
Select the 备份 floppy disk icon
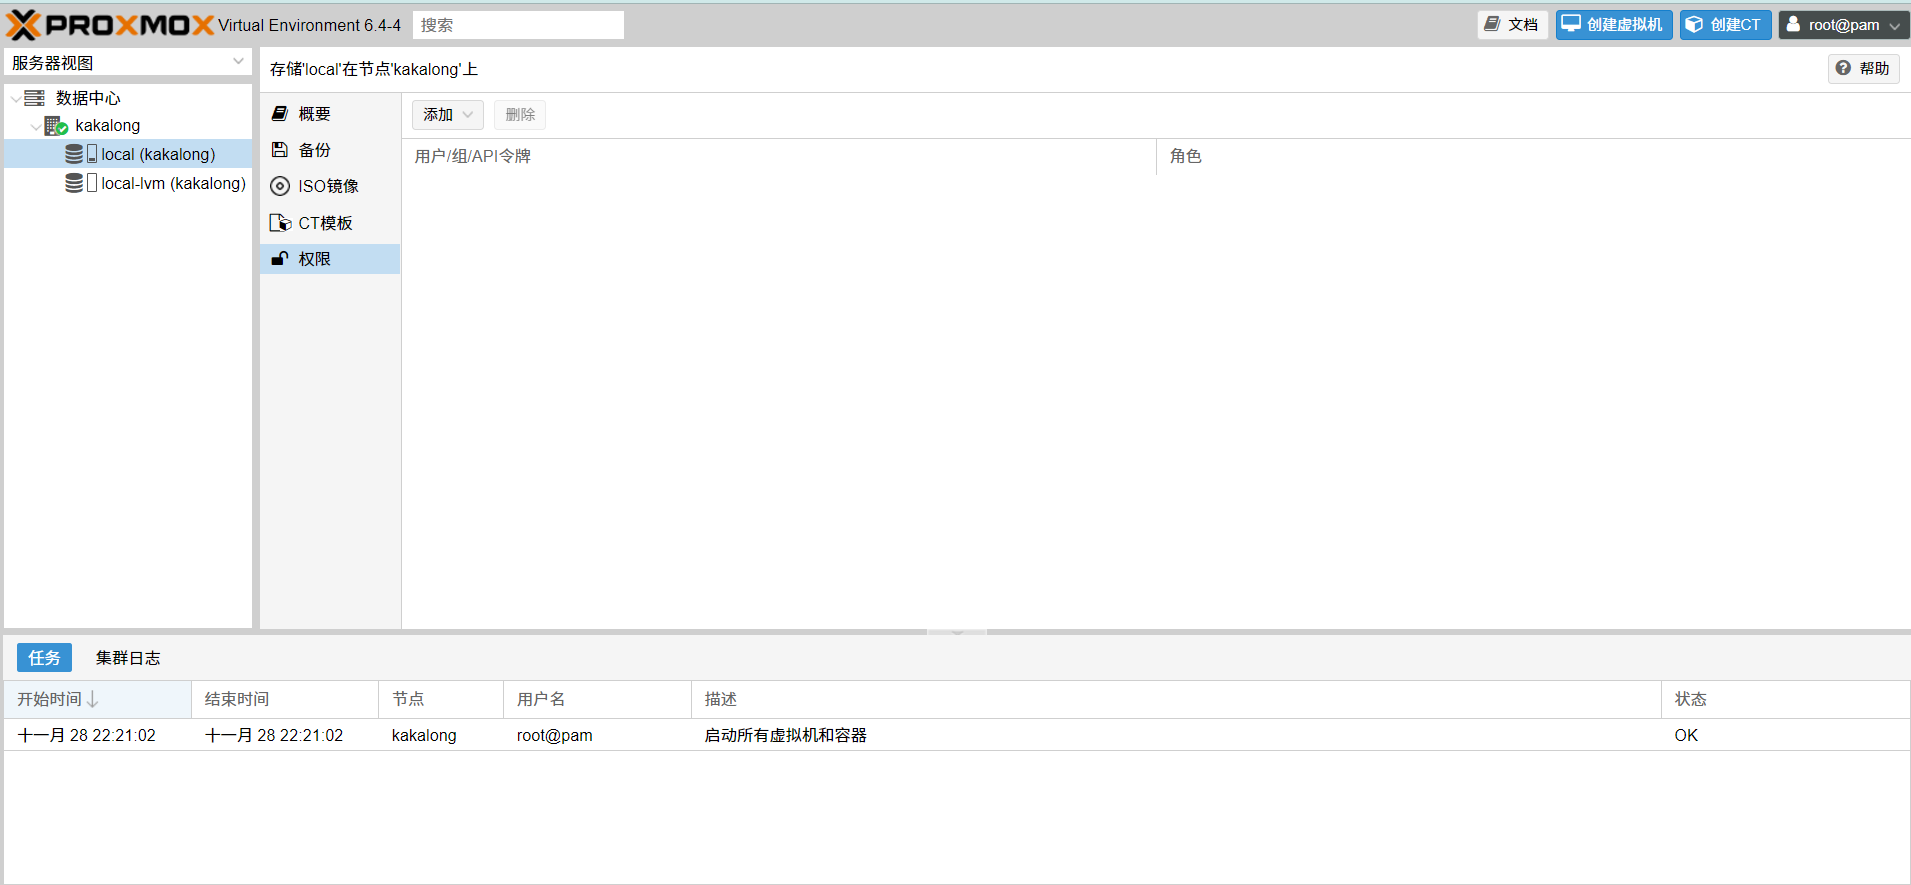280,150
